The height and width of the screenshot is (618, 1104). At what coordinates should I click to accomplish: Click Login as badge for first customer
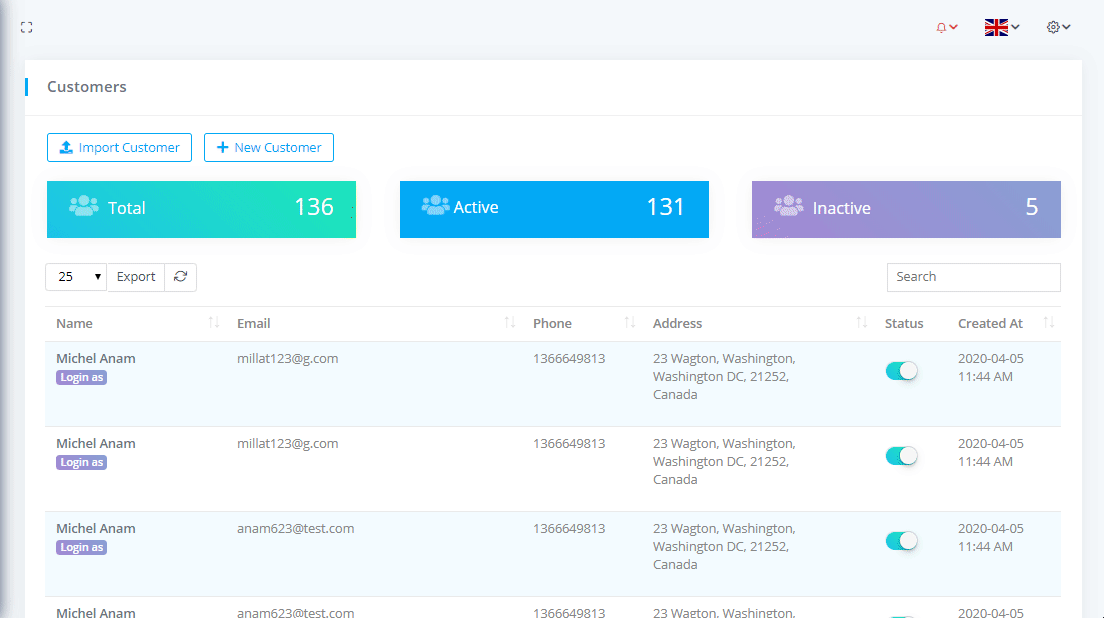(81, 378)
